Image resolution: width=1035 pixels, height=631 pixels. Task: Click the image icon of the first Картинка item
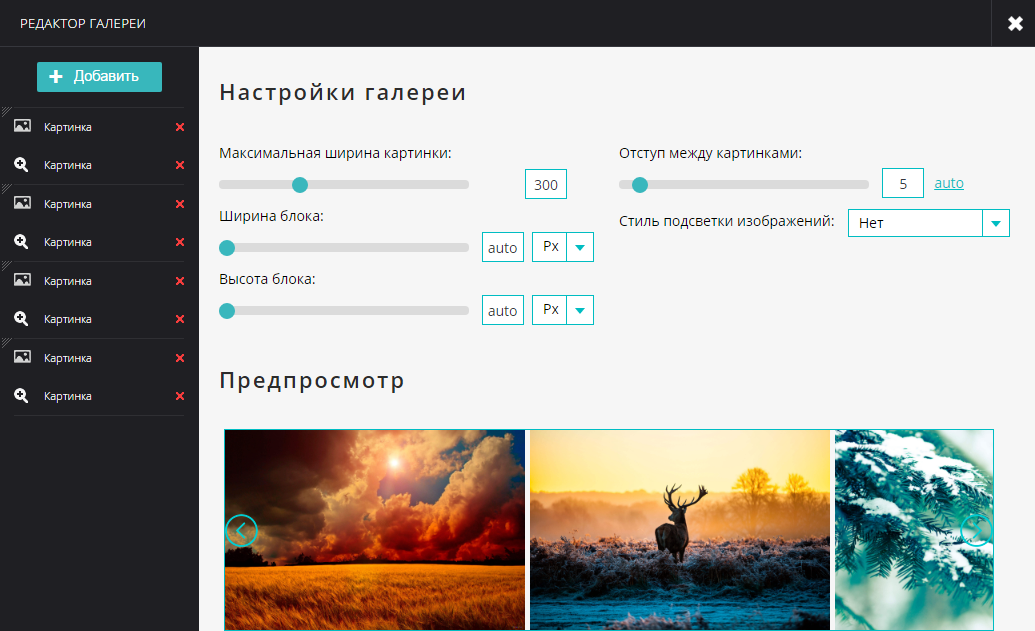pos(21,126)
